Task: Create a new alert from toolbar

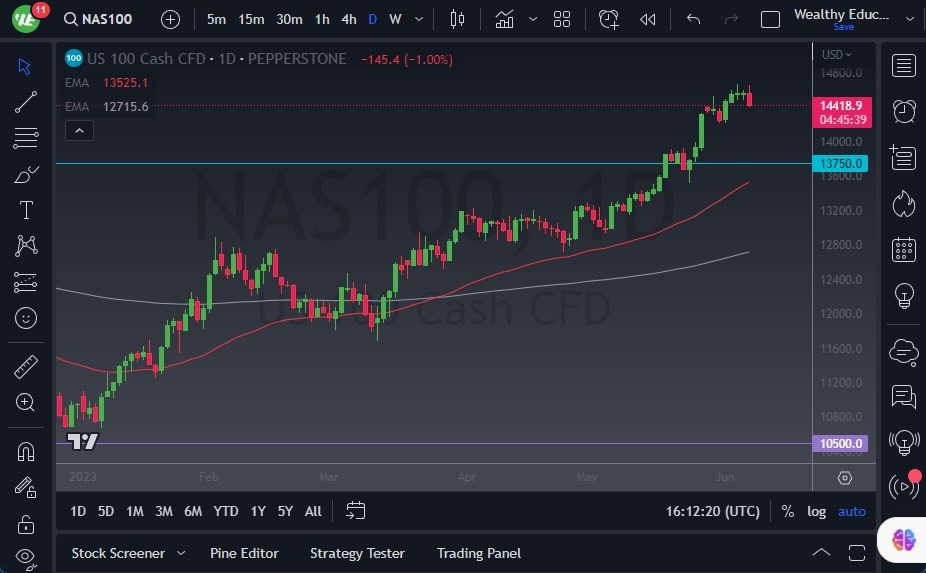Action: (x=608, y=19)
